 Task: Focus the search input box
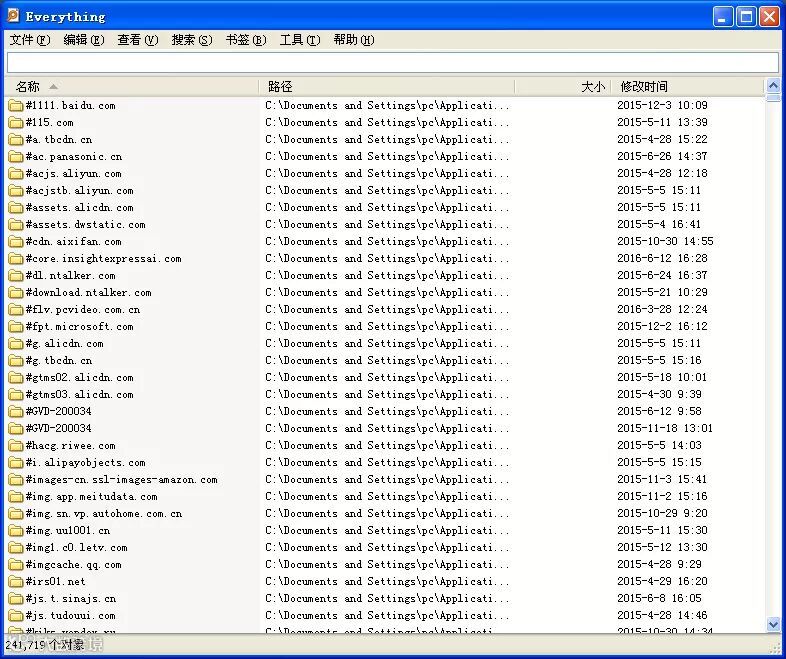392,63
